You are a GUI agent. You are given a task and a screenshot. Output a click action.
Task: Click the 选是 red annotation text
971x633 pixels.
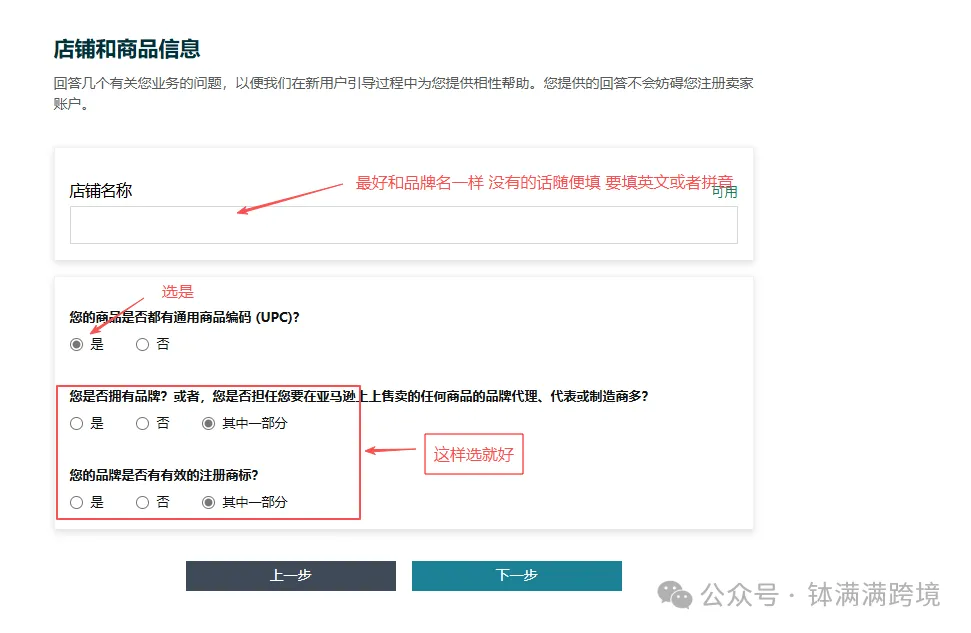coord(176,292)
